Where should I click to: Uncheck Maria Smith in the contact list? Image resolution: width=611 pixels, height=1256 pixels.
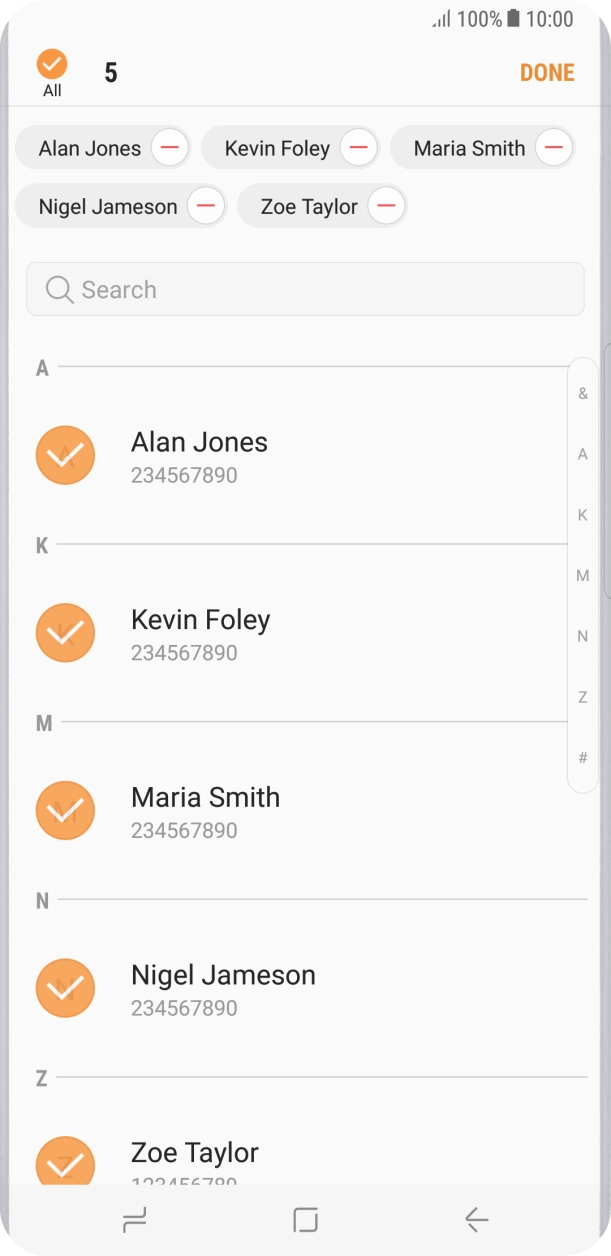pyautogui.click(x=65, y=810)
